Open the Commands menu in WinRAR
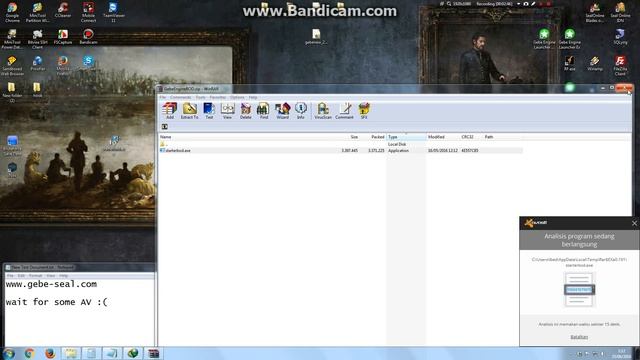 tap(180, 98)
